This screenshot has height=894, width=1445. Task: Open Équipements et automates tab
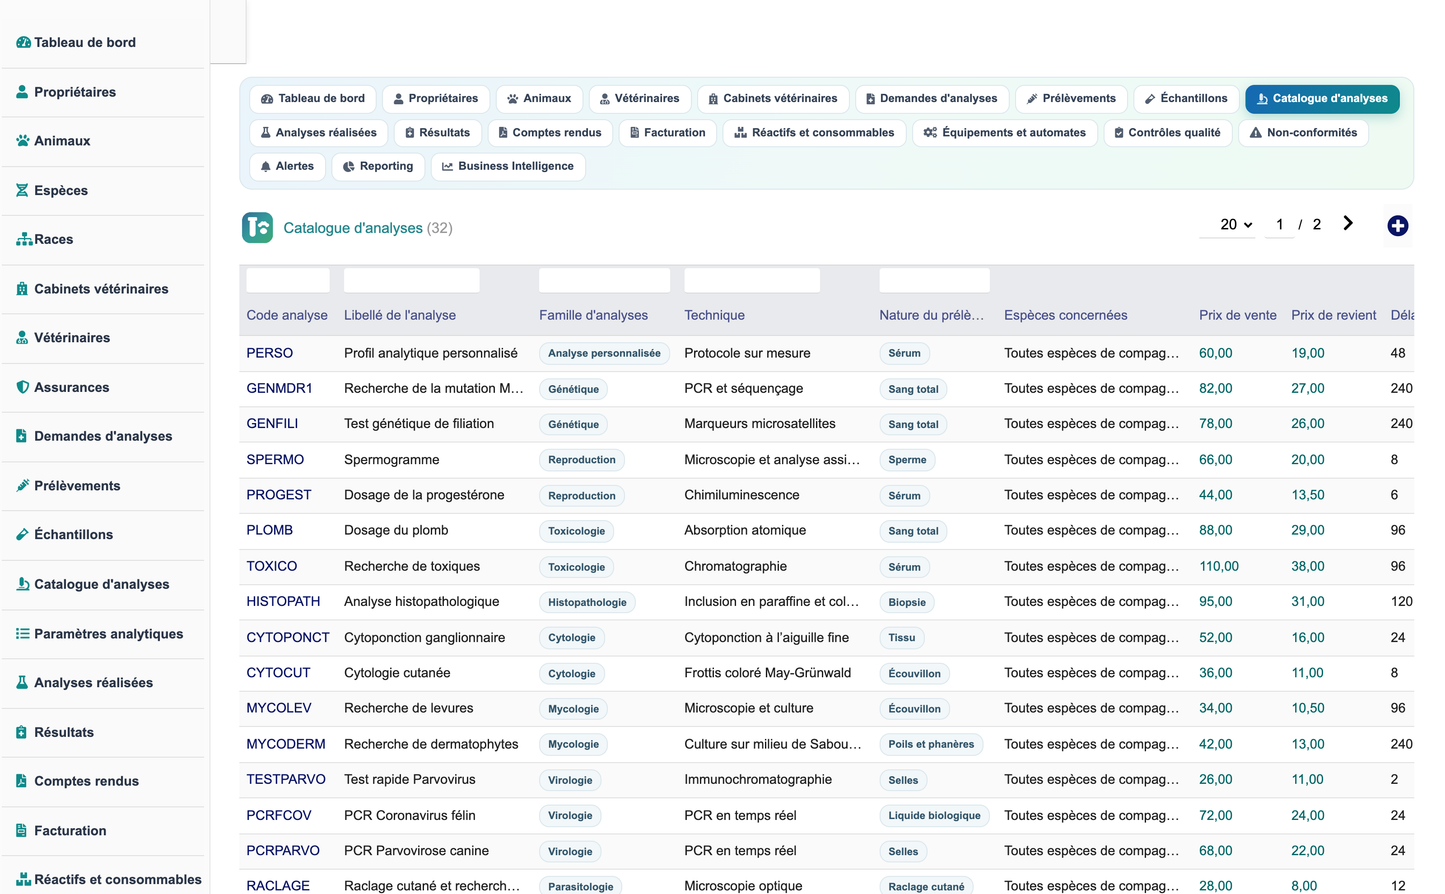1005,133
